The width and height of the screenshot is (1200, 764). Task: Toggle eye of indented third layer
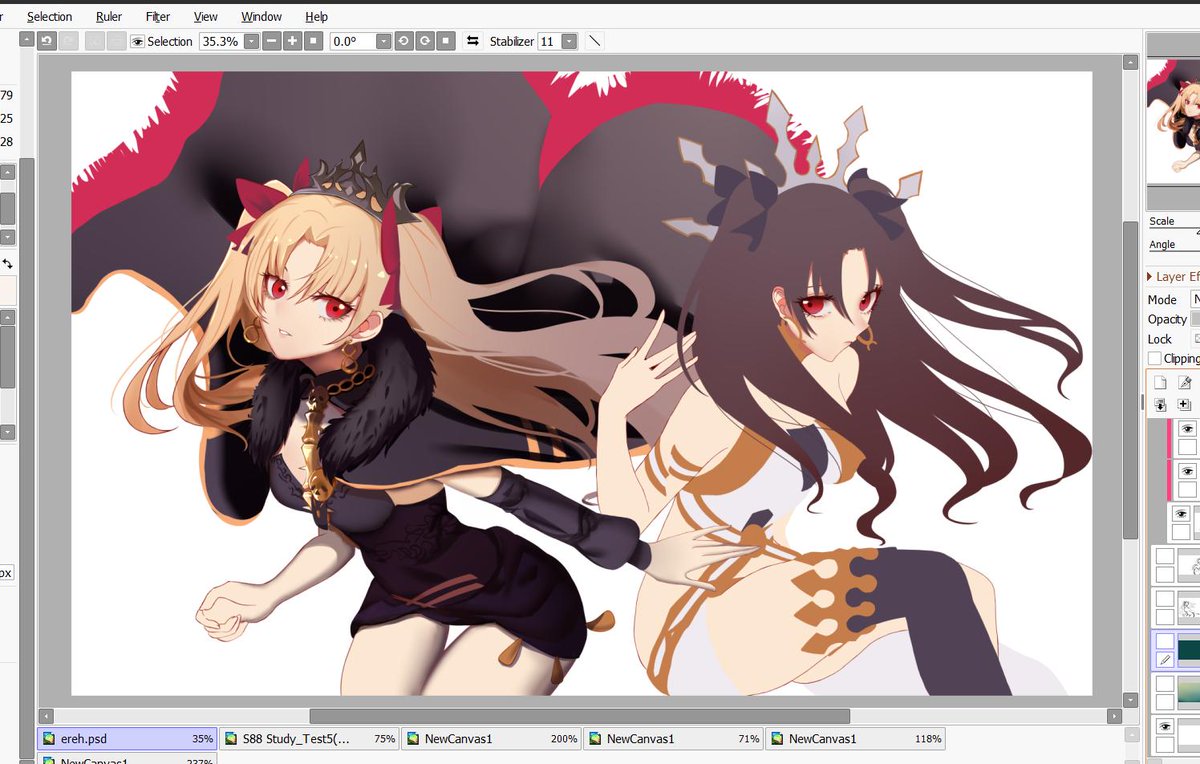tap(1181, 514)
